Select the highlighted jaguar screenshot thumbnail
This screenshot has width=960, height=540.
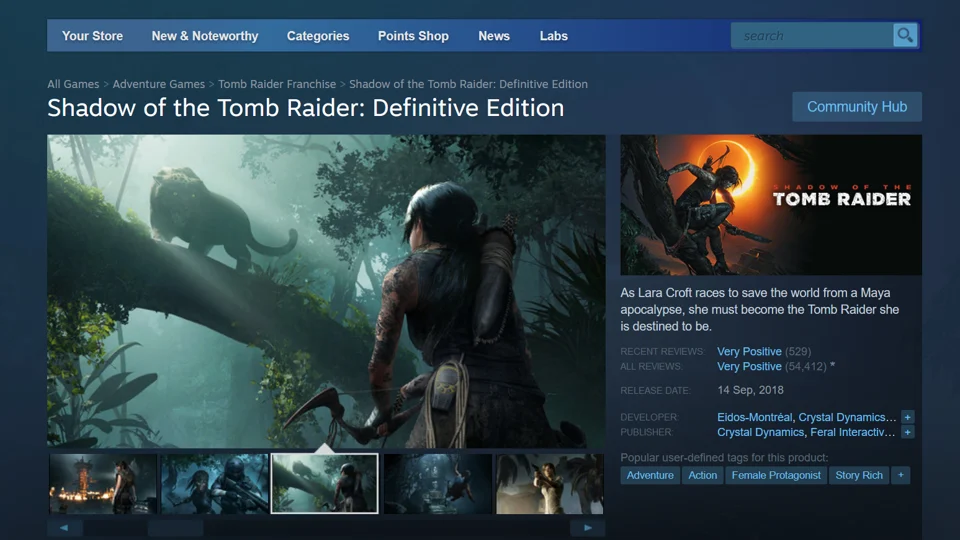(324, 483)
